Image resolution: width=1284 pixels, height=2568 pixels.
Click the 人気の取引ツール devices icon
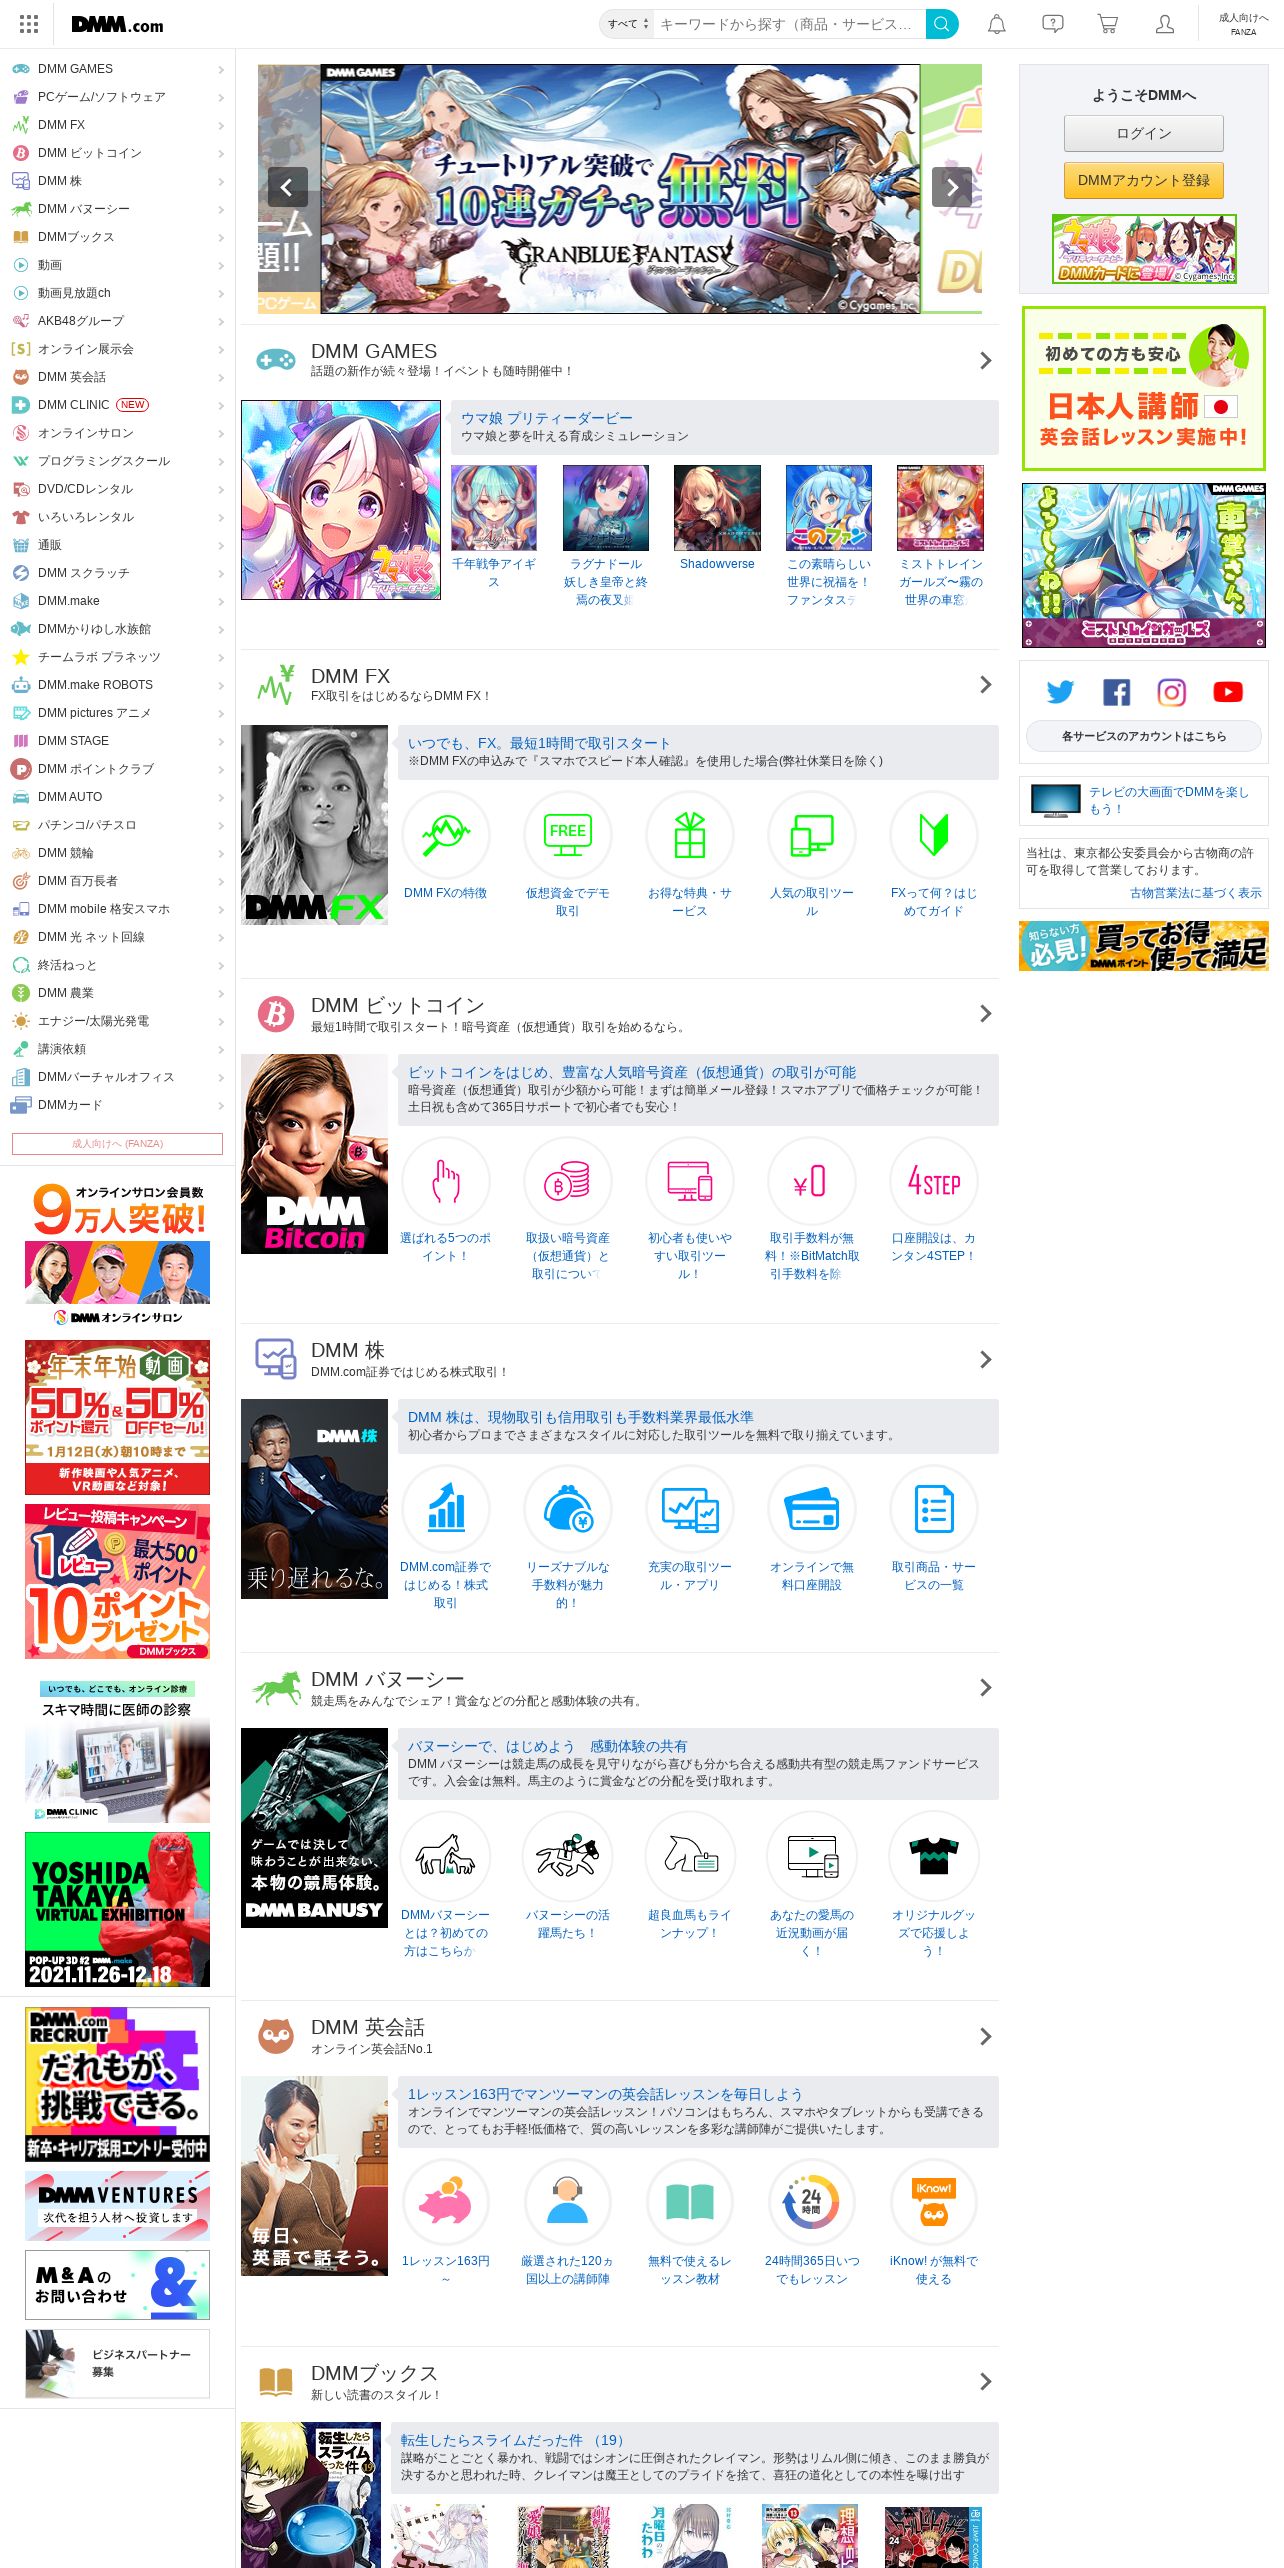[x=812, y=835]
